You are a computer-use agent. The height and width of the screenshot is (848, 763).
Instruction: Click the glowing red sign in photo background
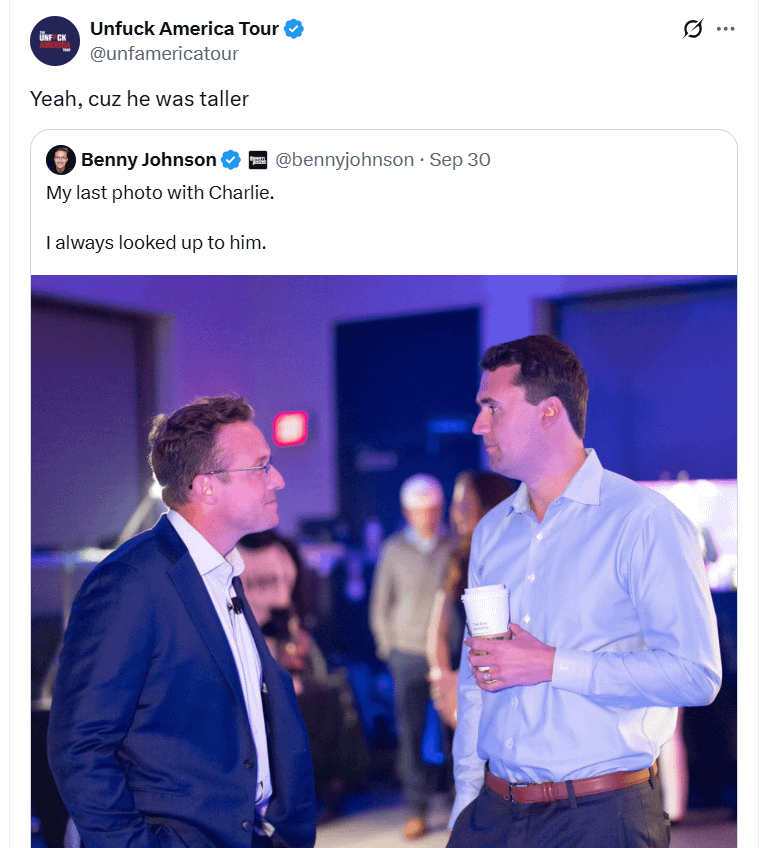[290, 428]
